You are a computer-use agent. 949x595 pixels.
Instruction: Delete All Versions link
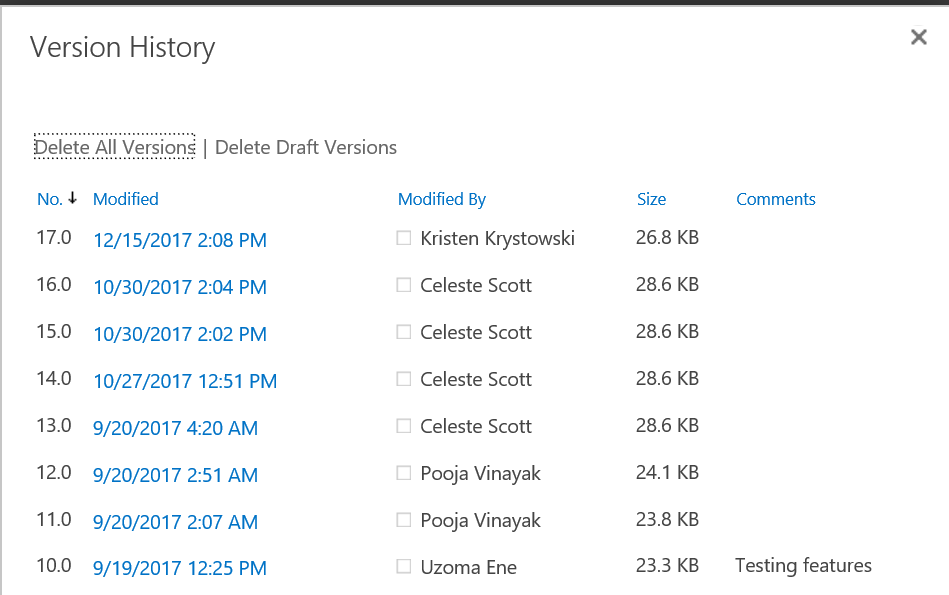[x=114, y=147]
